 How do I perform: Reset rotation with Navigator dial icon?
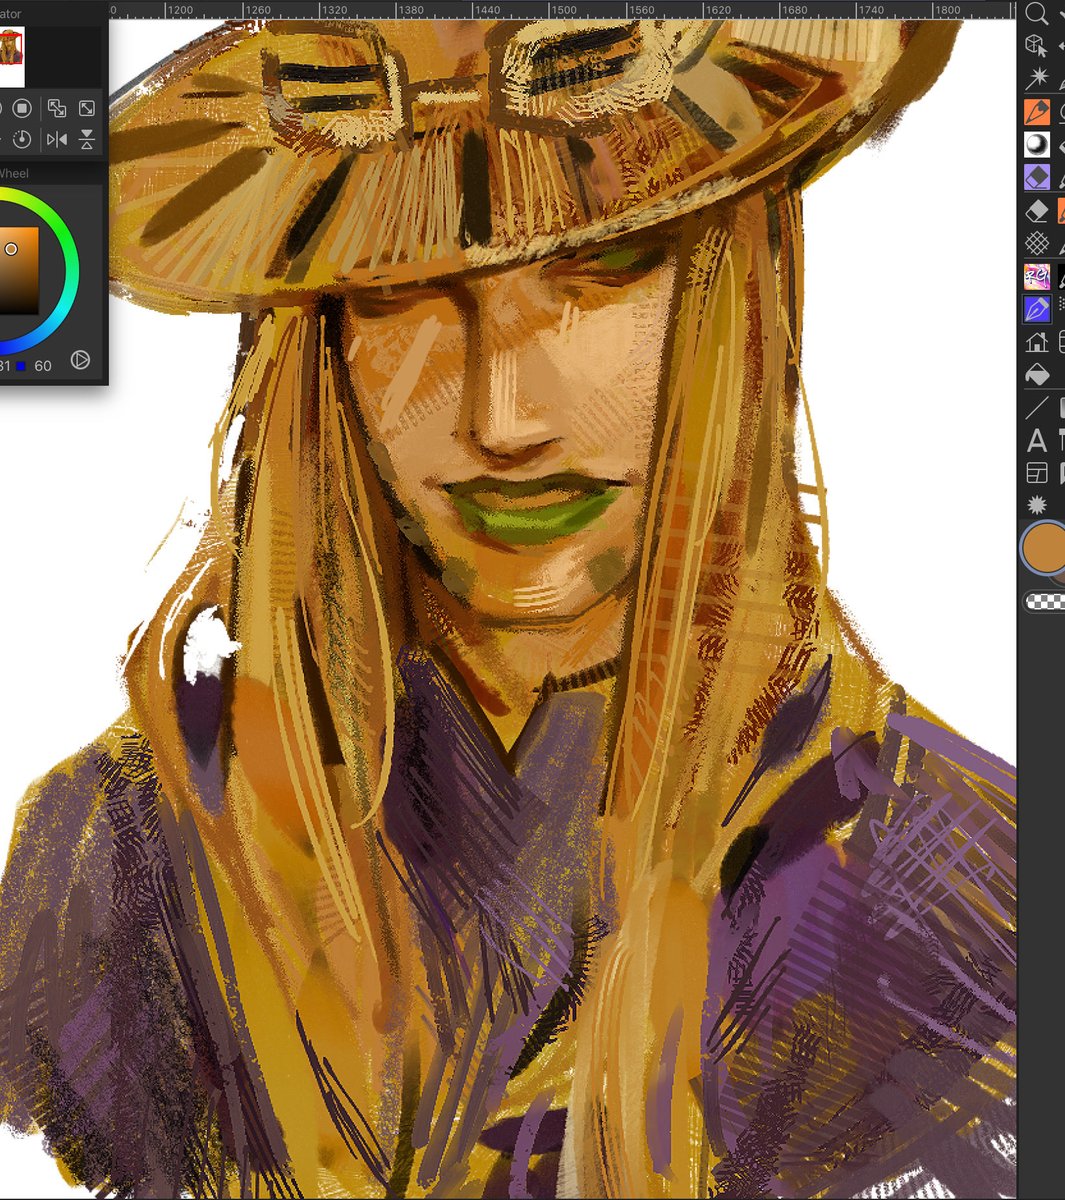click(x=23, y=139)
